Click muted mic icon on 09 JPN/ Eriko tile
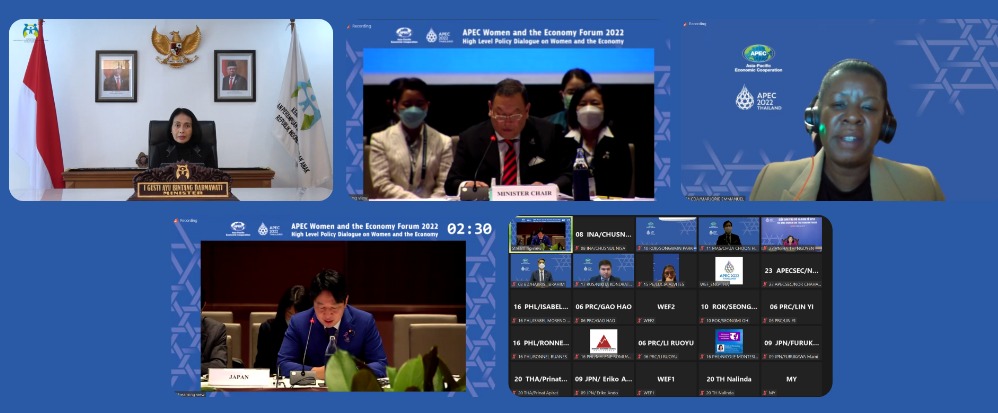Screen dimensions: 998x413 point(577,393)
